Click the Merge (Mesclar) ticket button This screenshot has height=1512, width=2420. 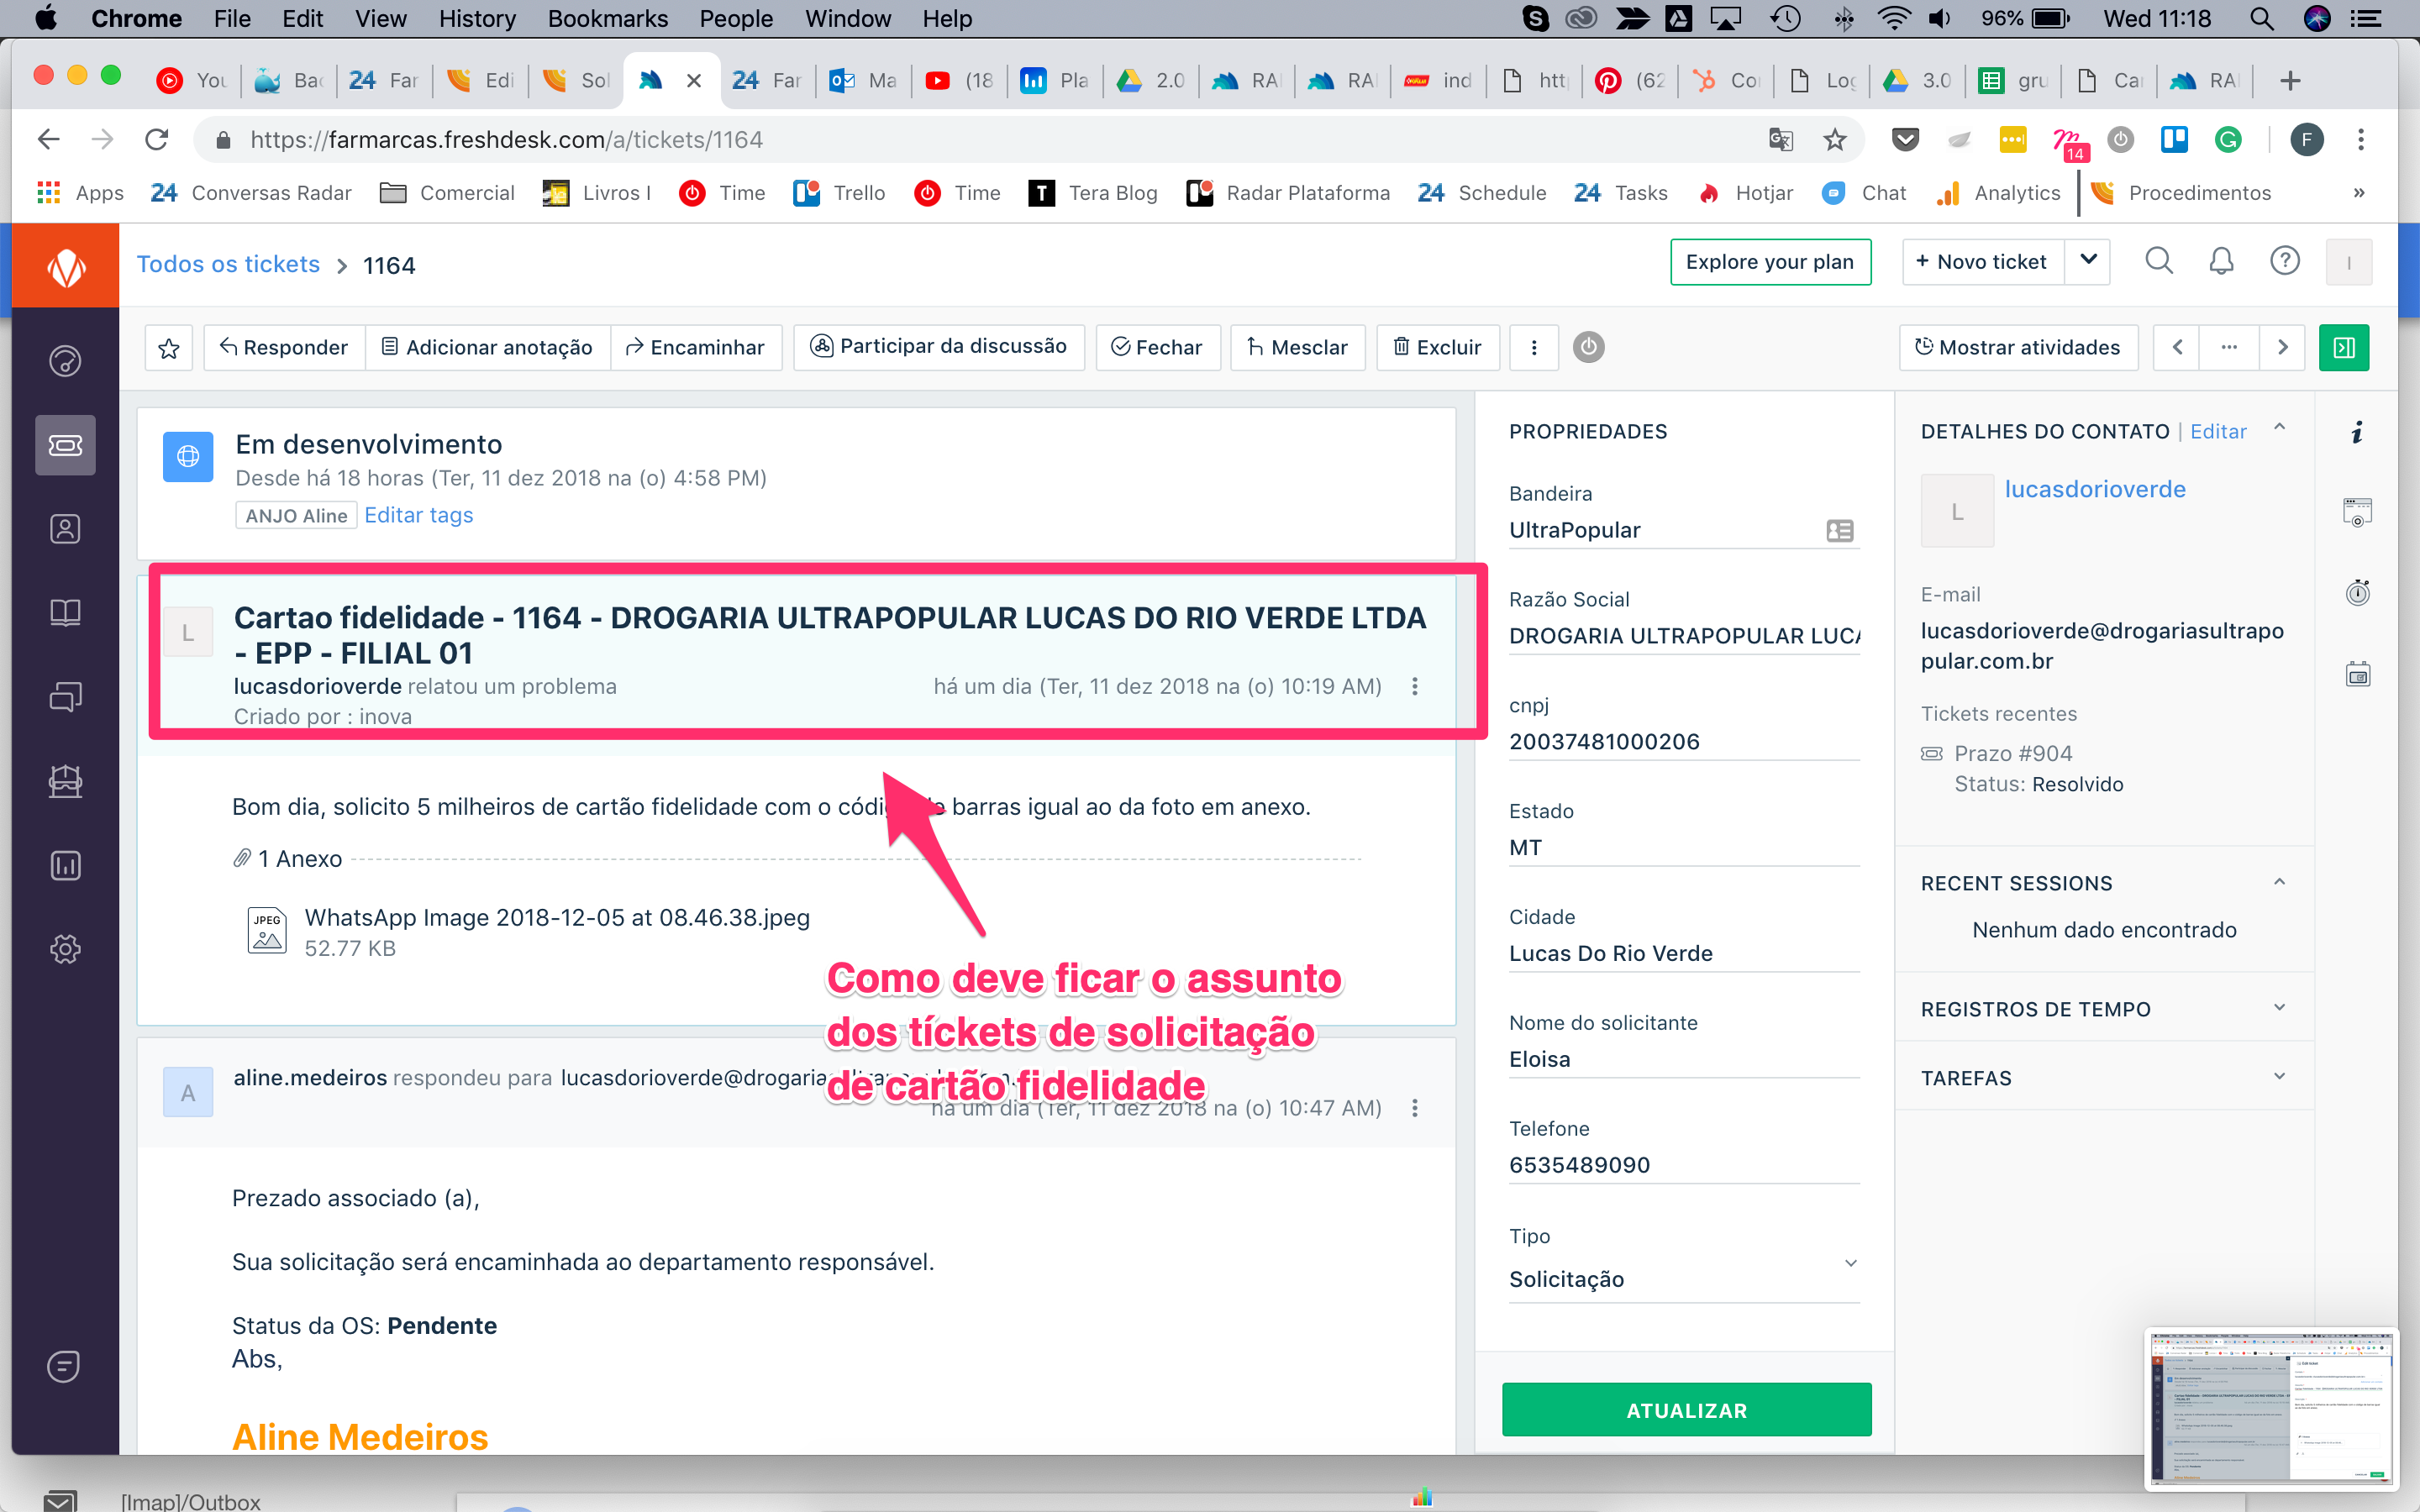click(x=1297, y=347)
